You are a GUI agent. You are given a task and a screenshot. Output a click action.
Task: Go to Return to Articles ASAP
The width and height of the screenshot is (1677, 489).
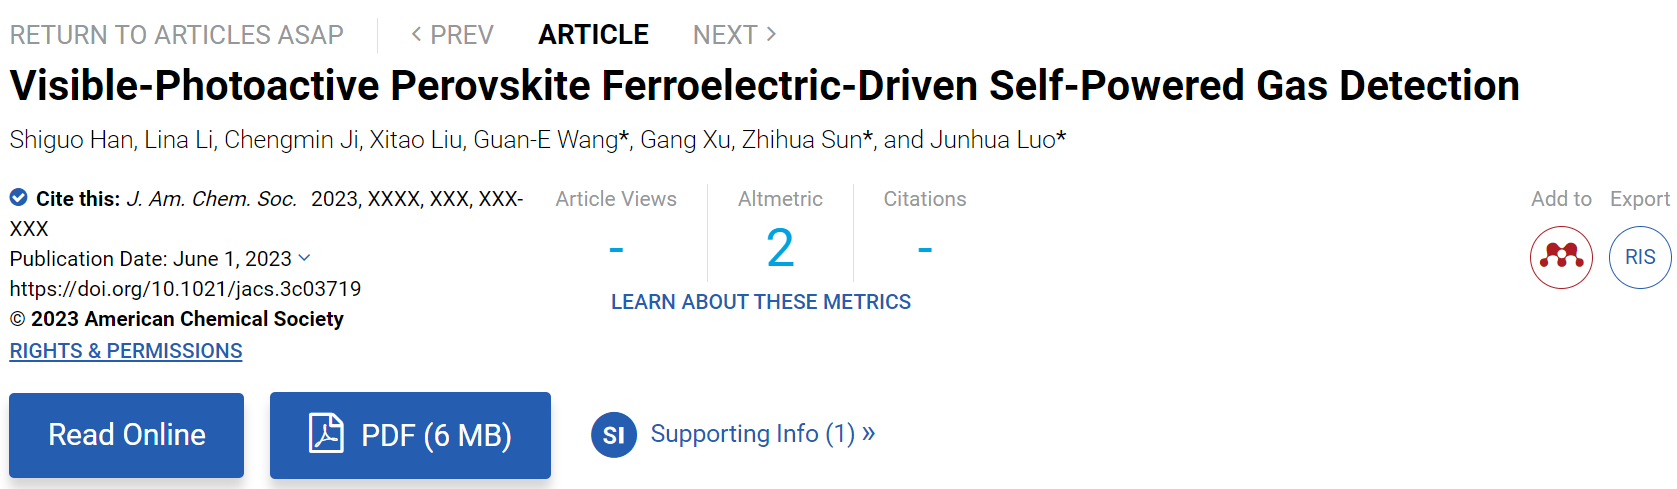[177, 35]
